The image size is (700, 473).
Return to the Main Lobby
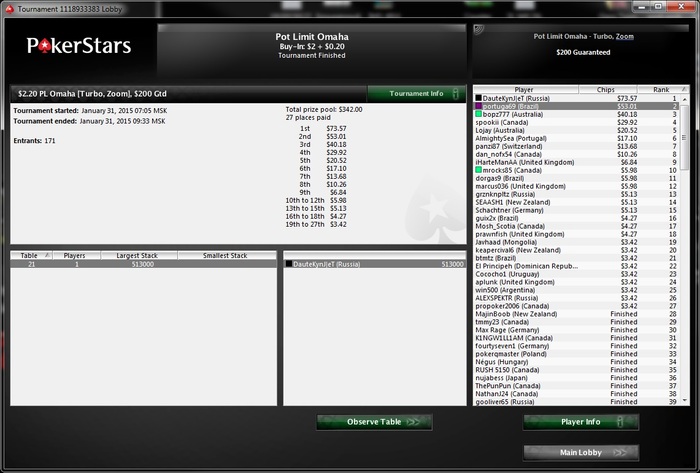tap(581, 452)
